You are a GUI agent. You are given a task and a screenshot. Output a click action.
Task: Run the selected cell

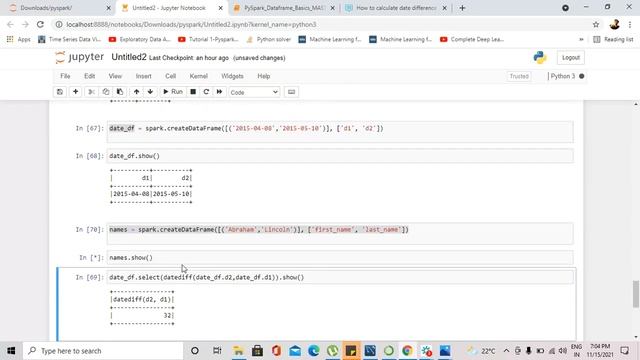coord(173,92)
